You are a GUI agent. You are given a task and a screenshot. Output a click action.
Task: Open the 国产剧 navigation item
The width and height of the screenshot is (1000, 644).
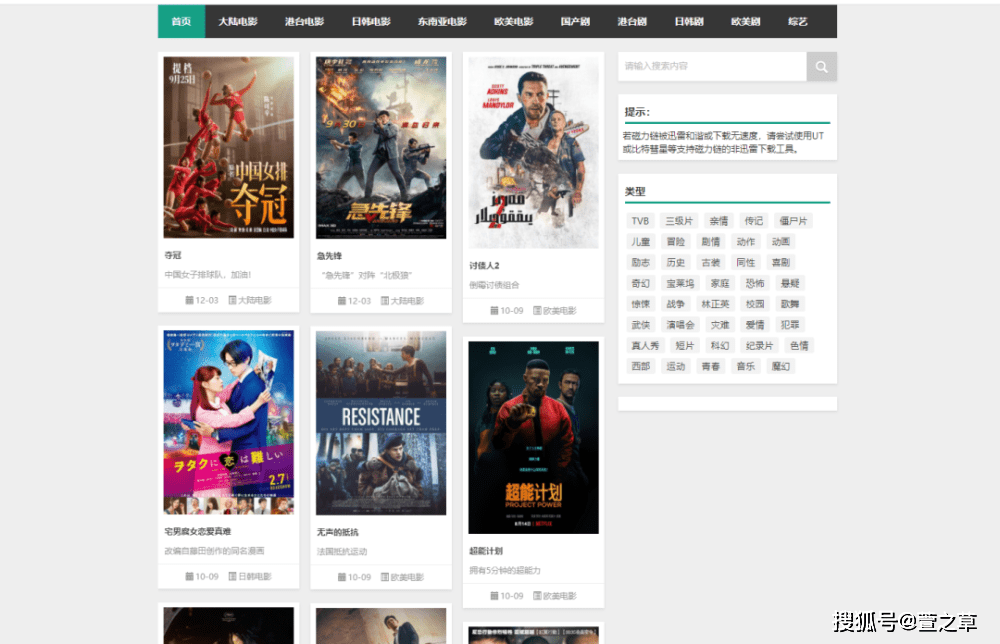[575, 22]
